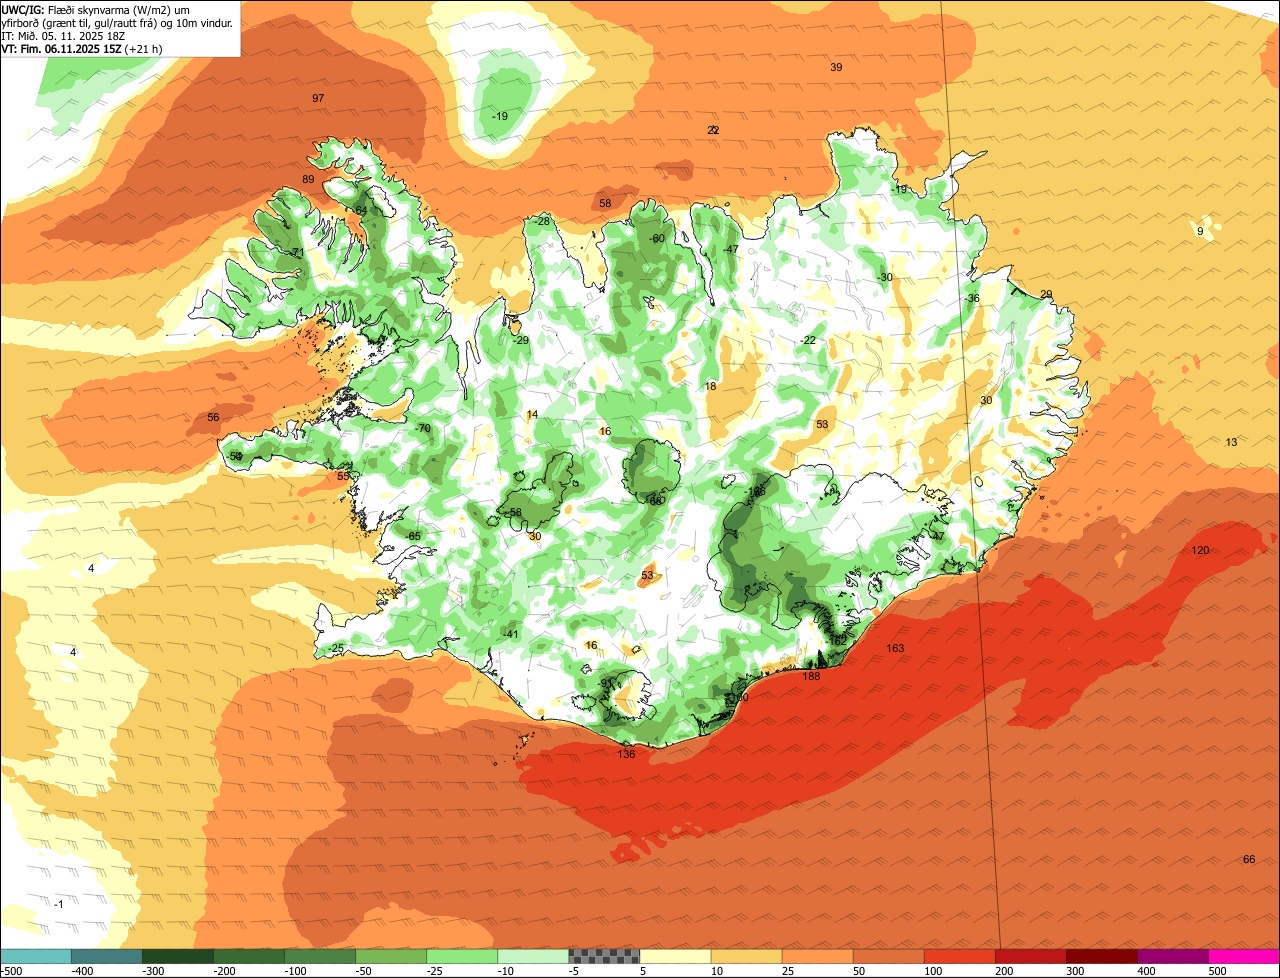This screenshot has height=978, width=1280.
Task: Click the 5 to 10 legend color segment
Action: tap(674, 956)
